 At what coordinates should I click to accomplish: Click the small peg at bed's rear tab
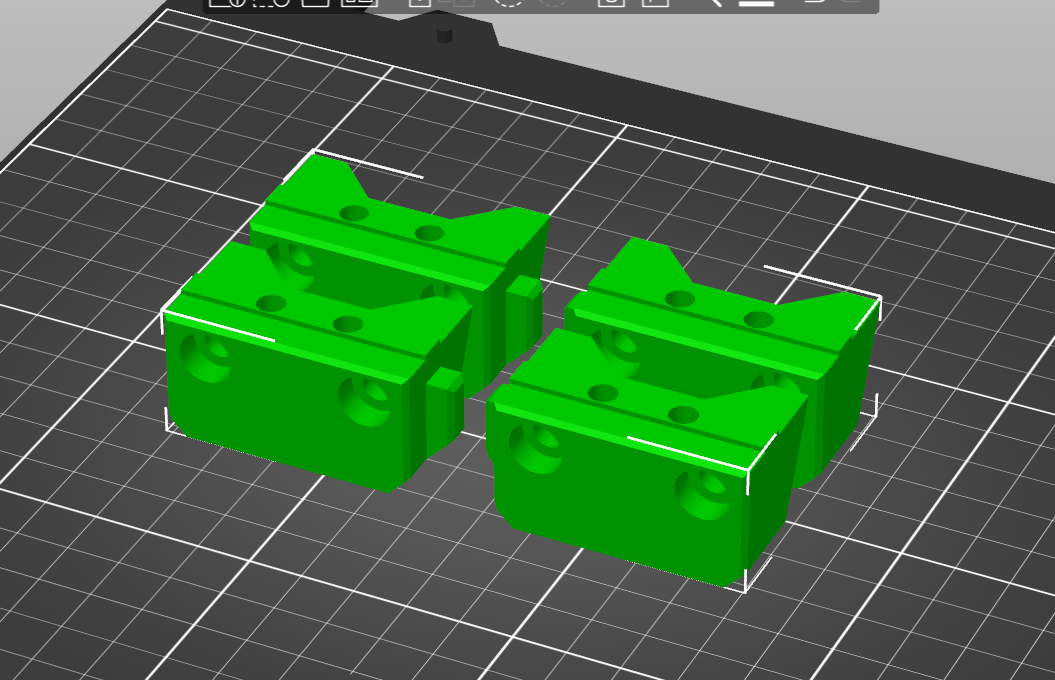pyautogui.click(x=445, y=36)
